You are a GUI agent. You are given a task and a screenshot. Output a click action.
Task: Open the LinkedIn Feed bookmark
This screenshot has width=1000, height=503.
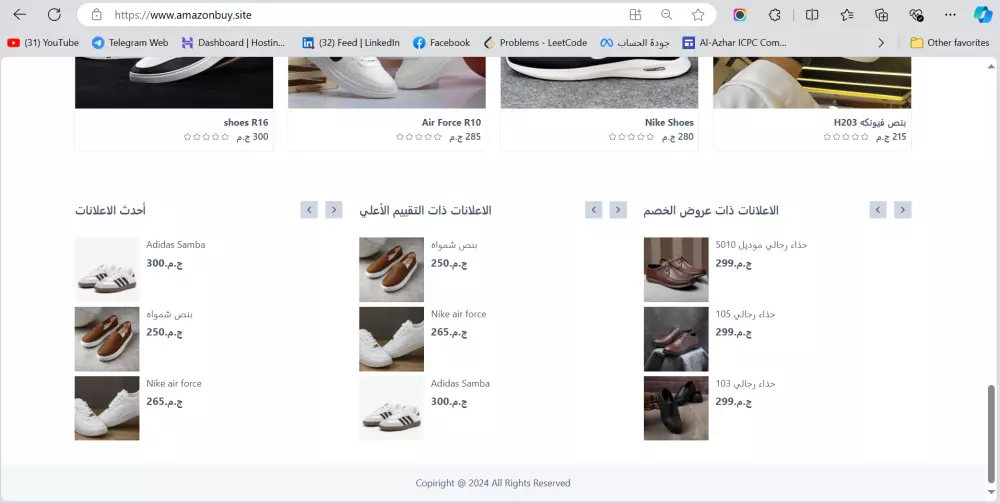[351, 43]
